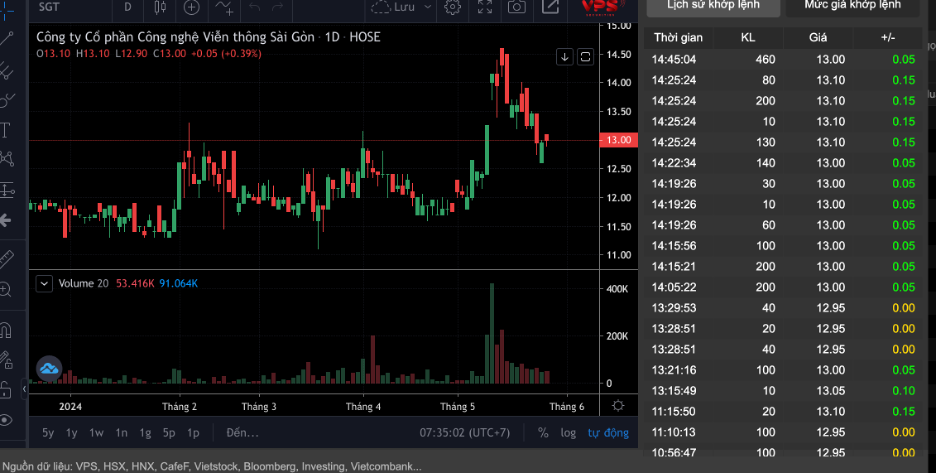
Task: Select the trend line drawing tool
Action: (7, 39)
